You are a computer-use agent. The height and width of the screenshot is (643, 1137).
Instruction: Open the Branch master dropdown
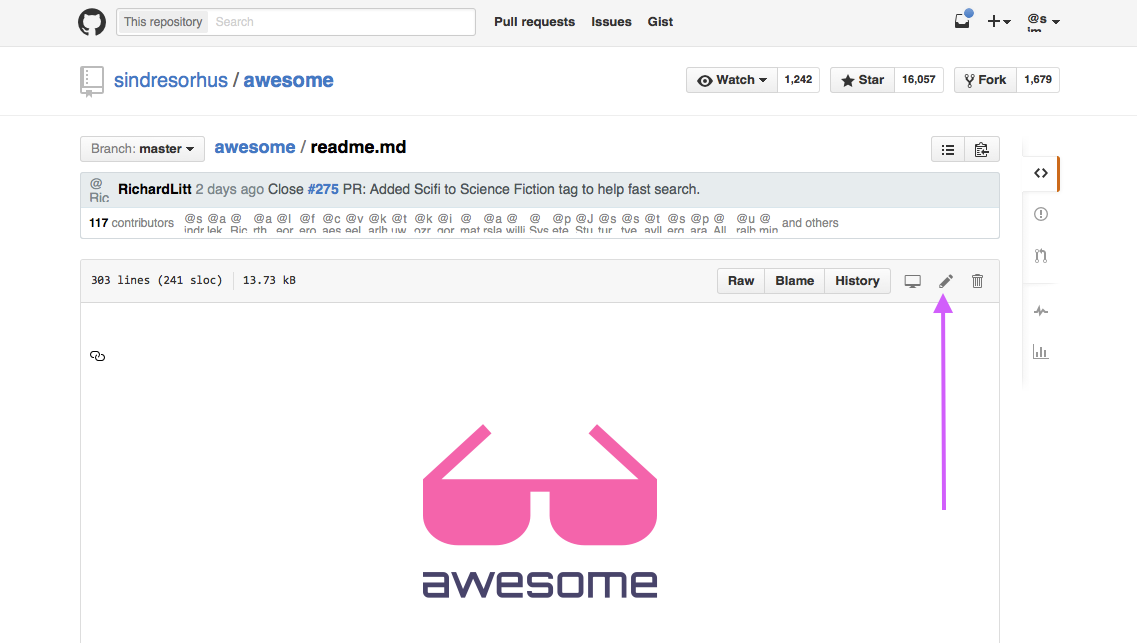coord(141,148)
